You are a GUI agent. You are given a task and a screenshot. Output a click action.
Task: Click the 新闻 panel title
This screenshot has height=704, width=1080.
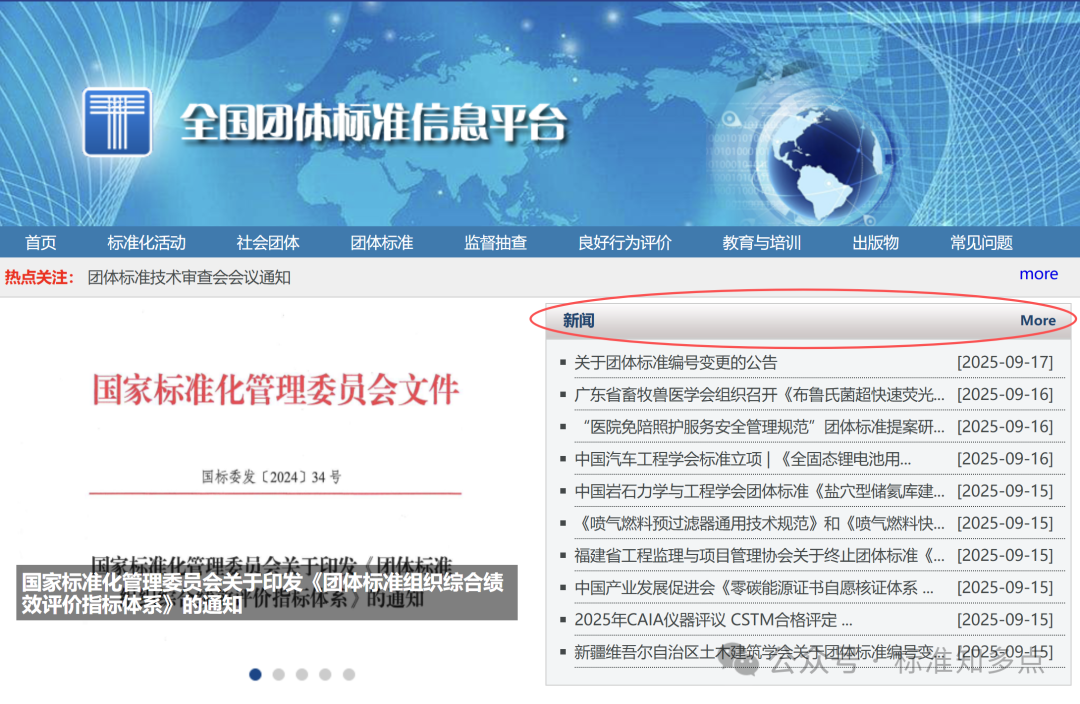579,320
